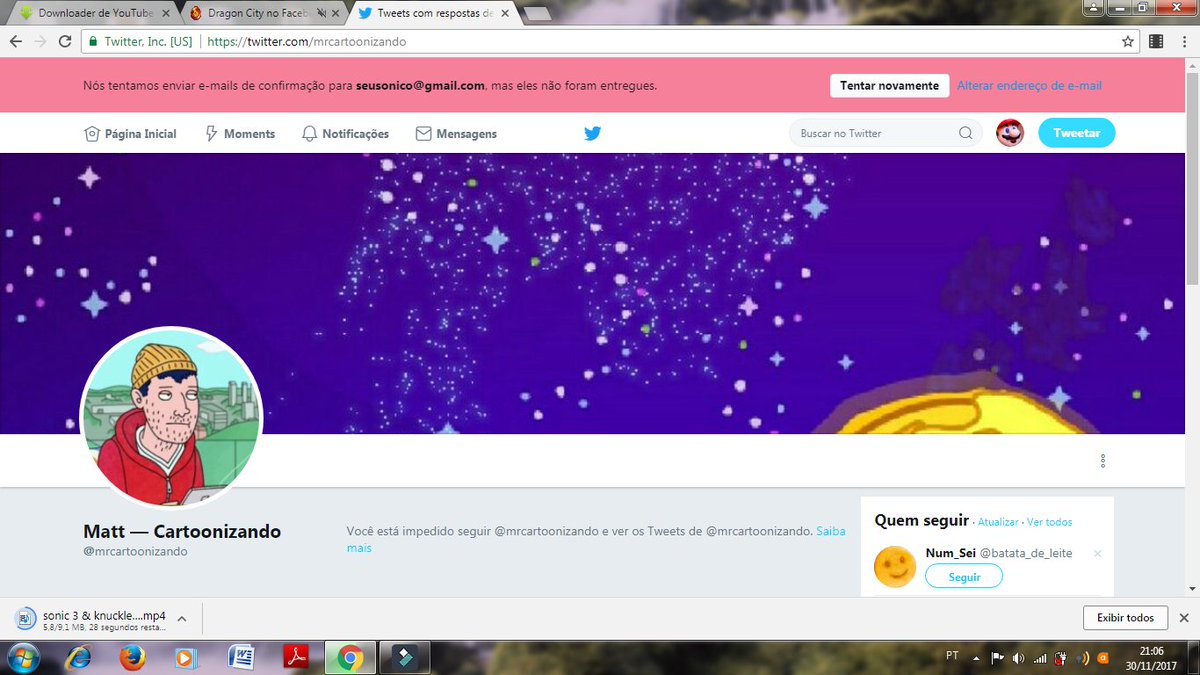Open Num_Sei's smiley avatar

[x=895, y=567]
